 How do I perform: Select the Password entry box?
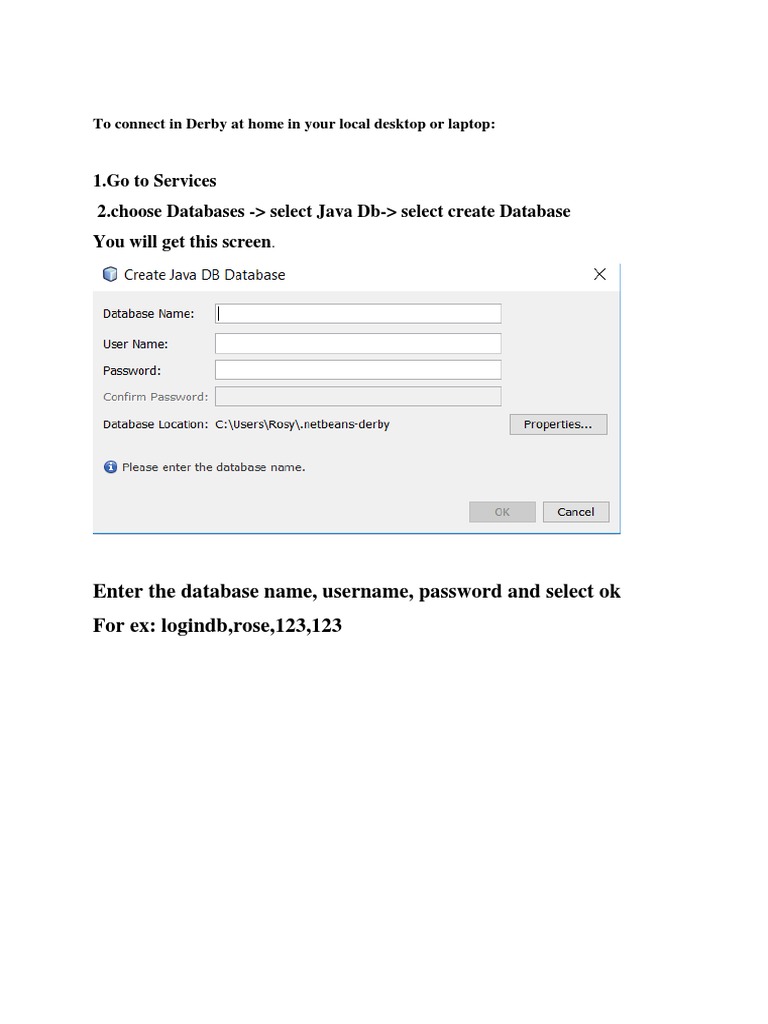tap(358, 370)
